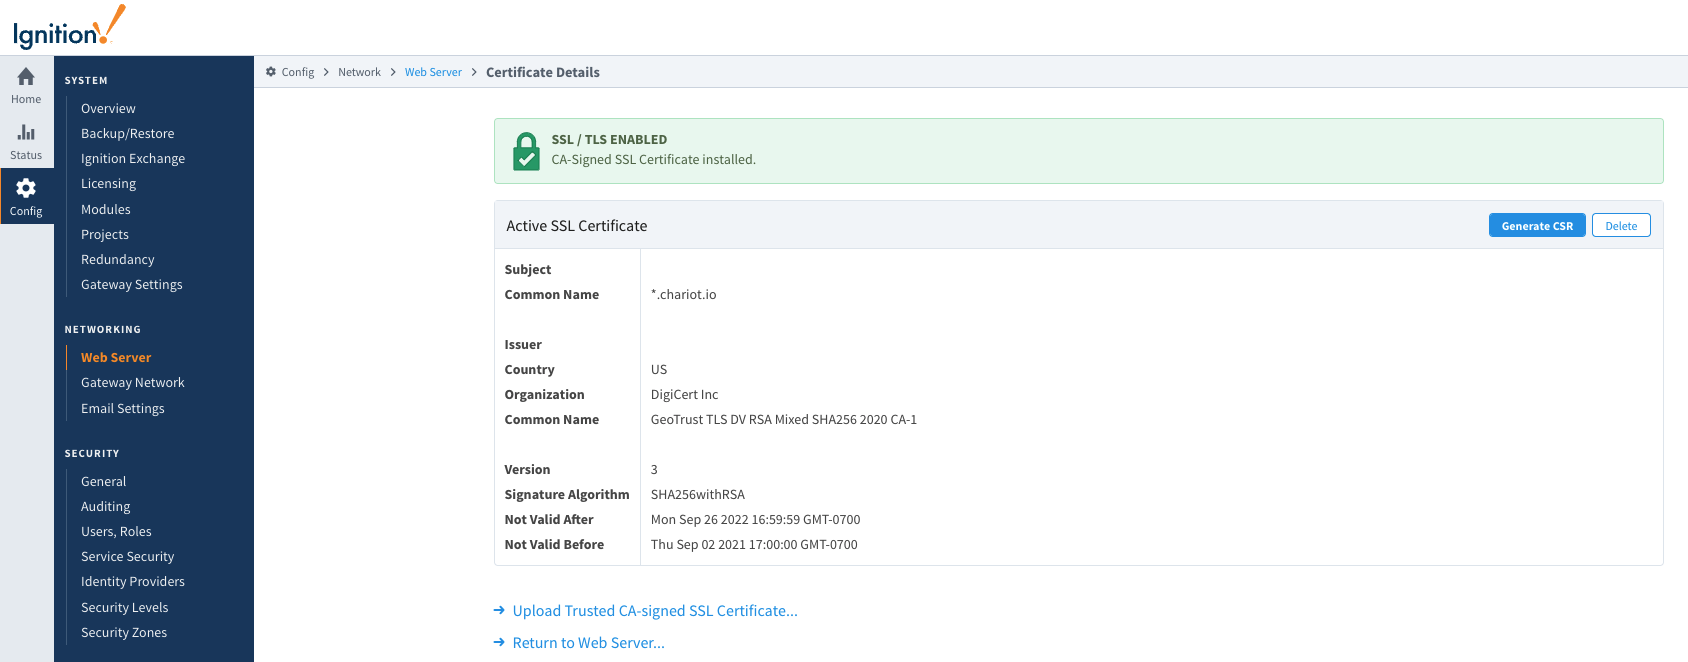Open Overview in System menu
The height and width of the screenshot is (662, 1688).
(x=108, y=108)
